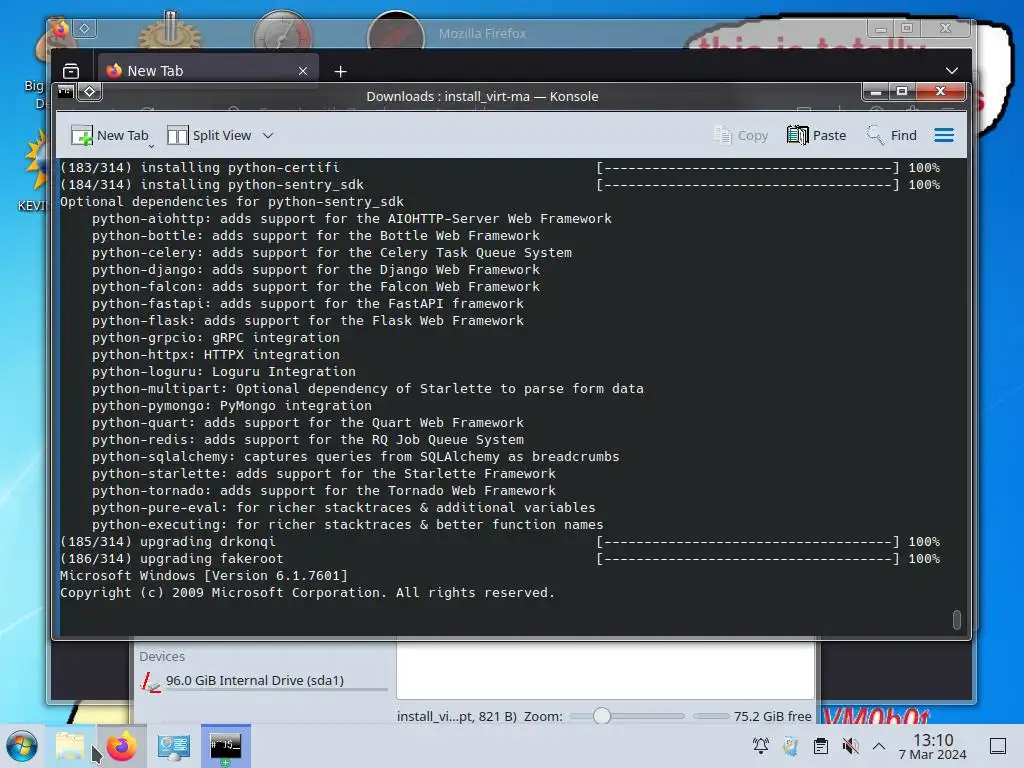The height and width of the screenshot is (768, 1024).
Task: Click the Dolphin zoom slider handle
Action: coord(601,716)
